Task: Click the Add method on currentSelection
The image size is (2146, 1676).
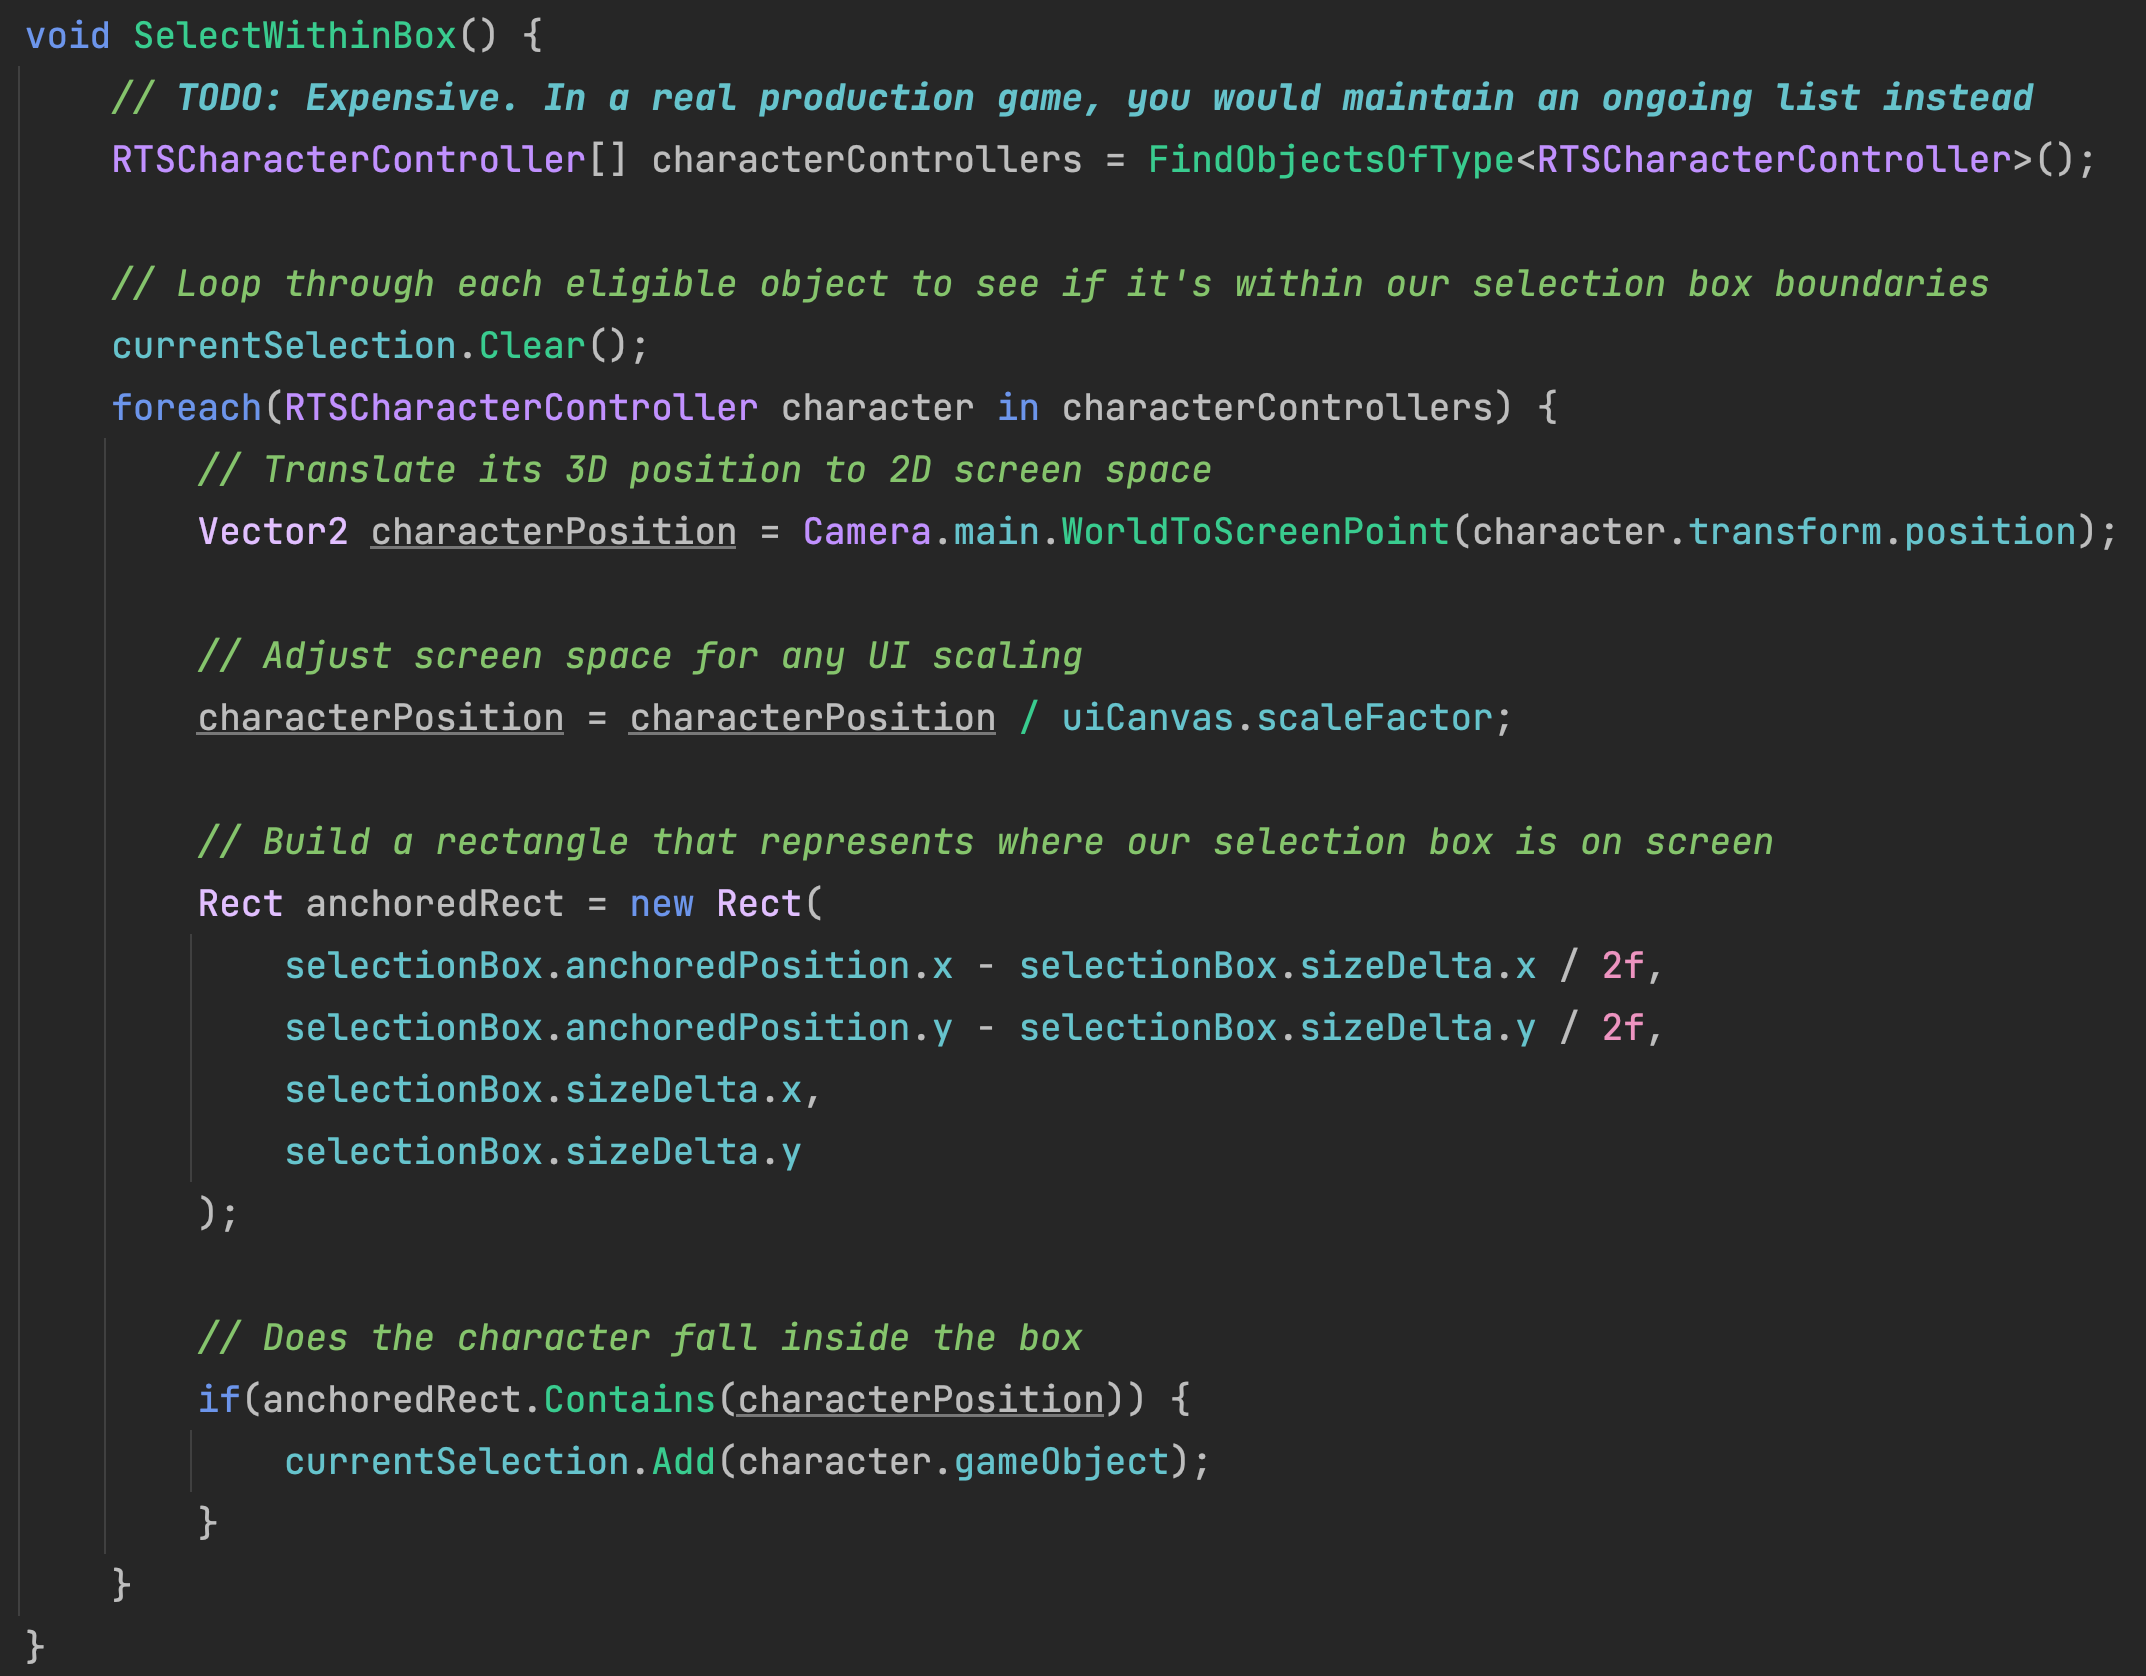Action: pyautogui.click(x=683, y=1462)
